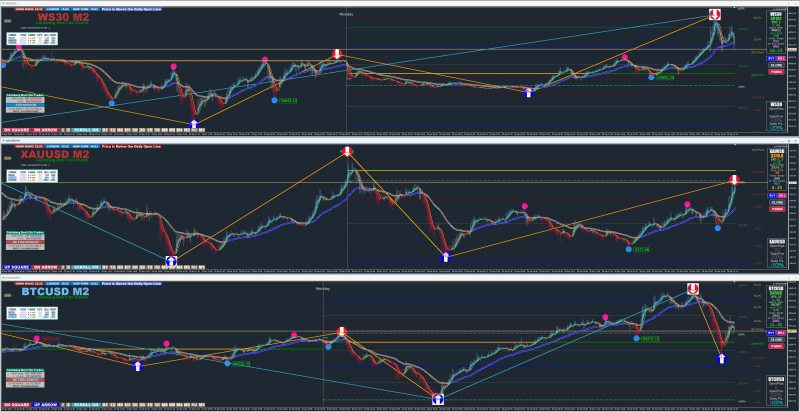Click the red down-arrow at XAUUSD chart's highest peak
Viewport: 800px width, 412px height.
[347, 151]
